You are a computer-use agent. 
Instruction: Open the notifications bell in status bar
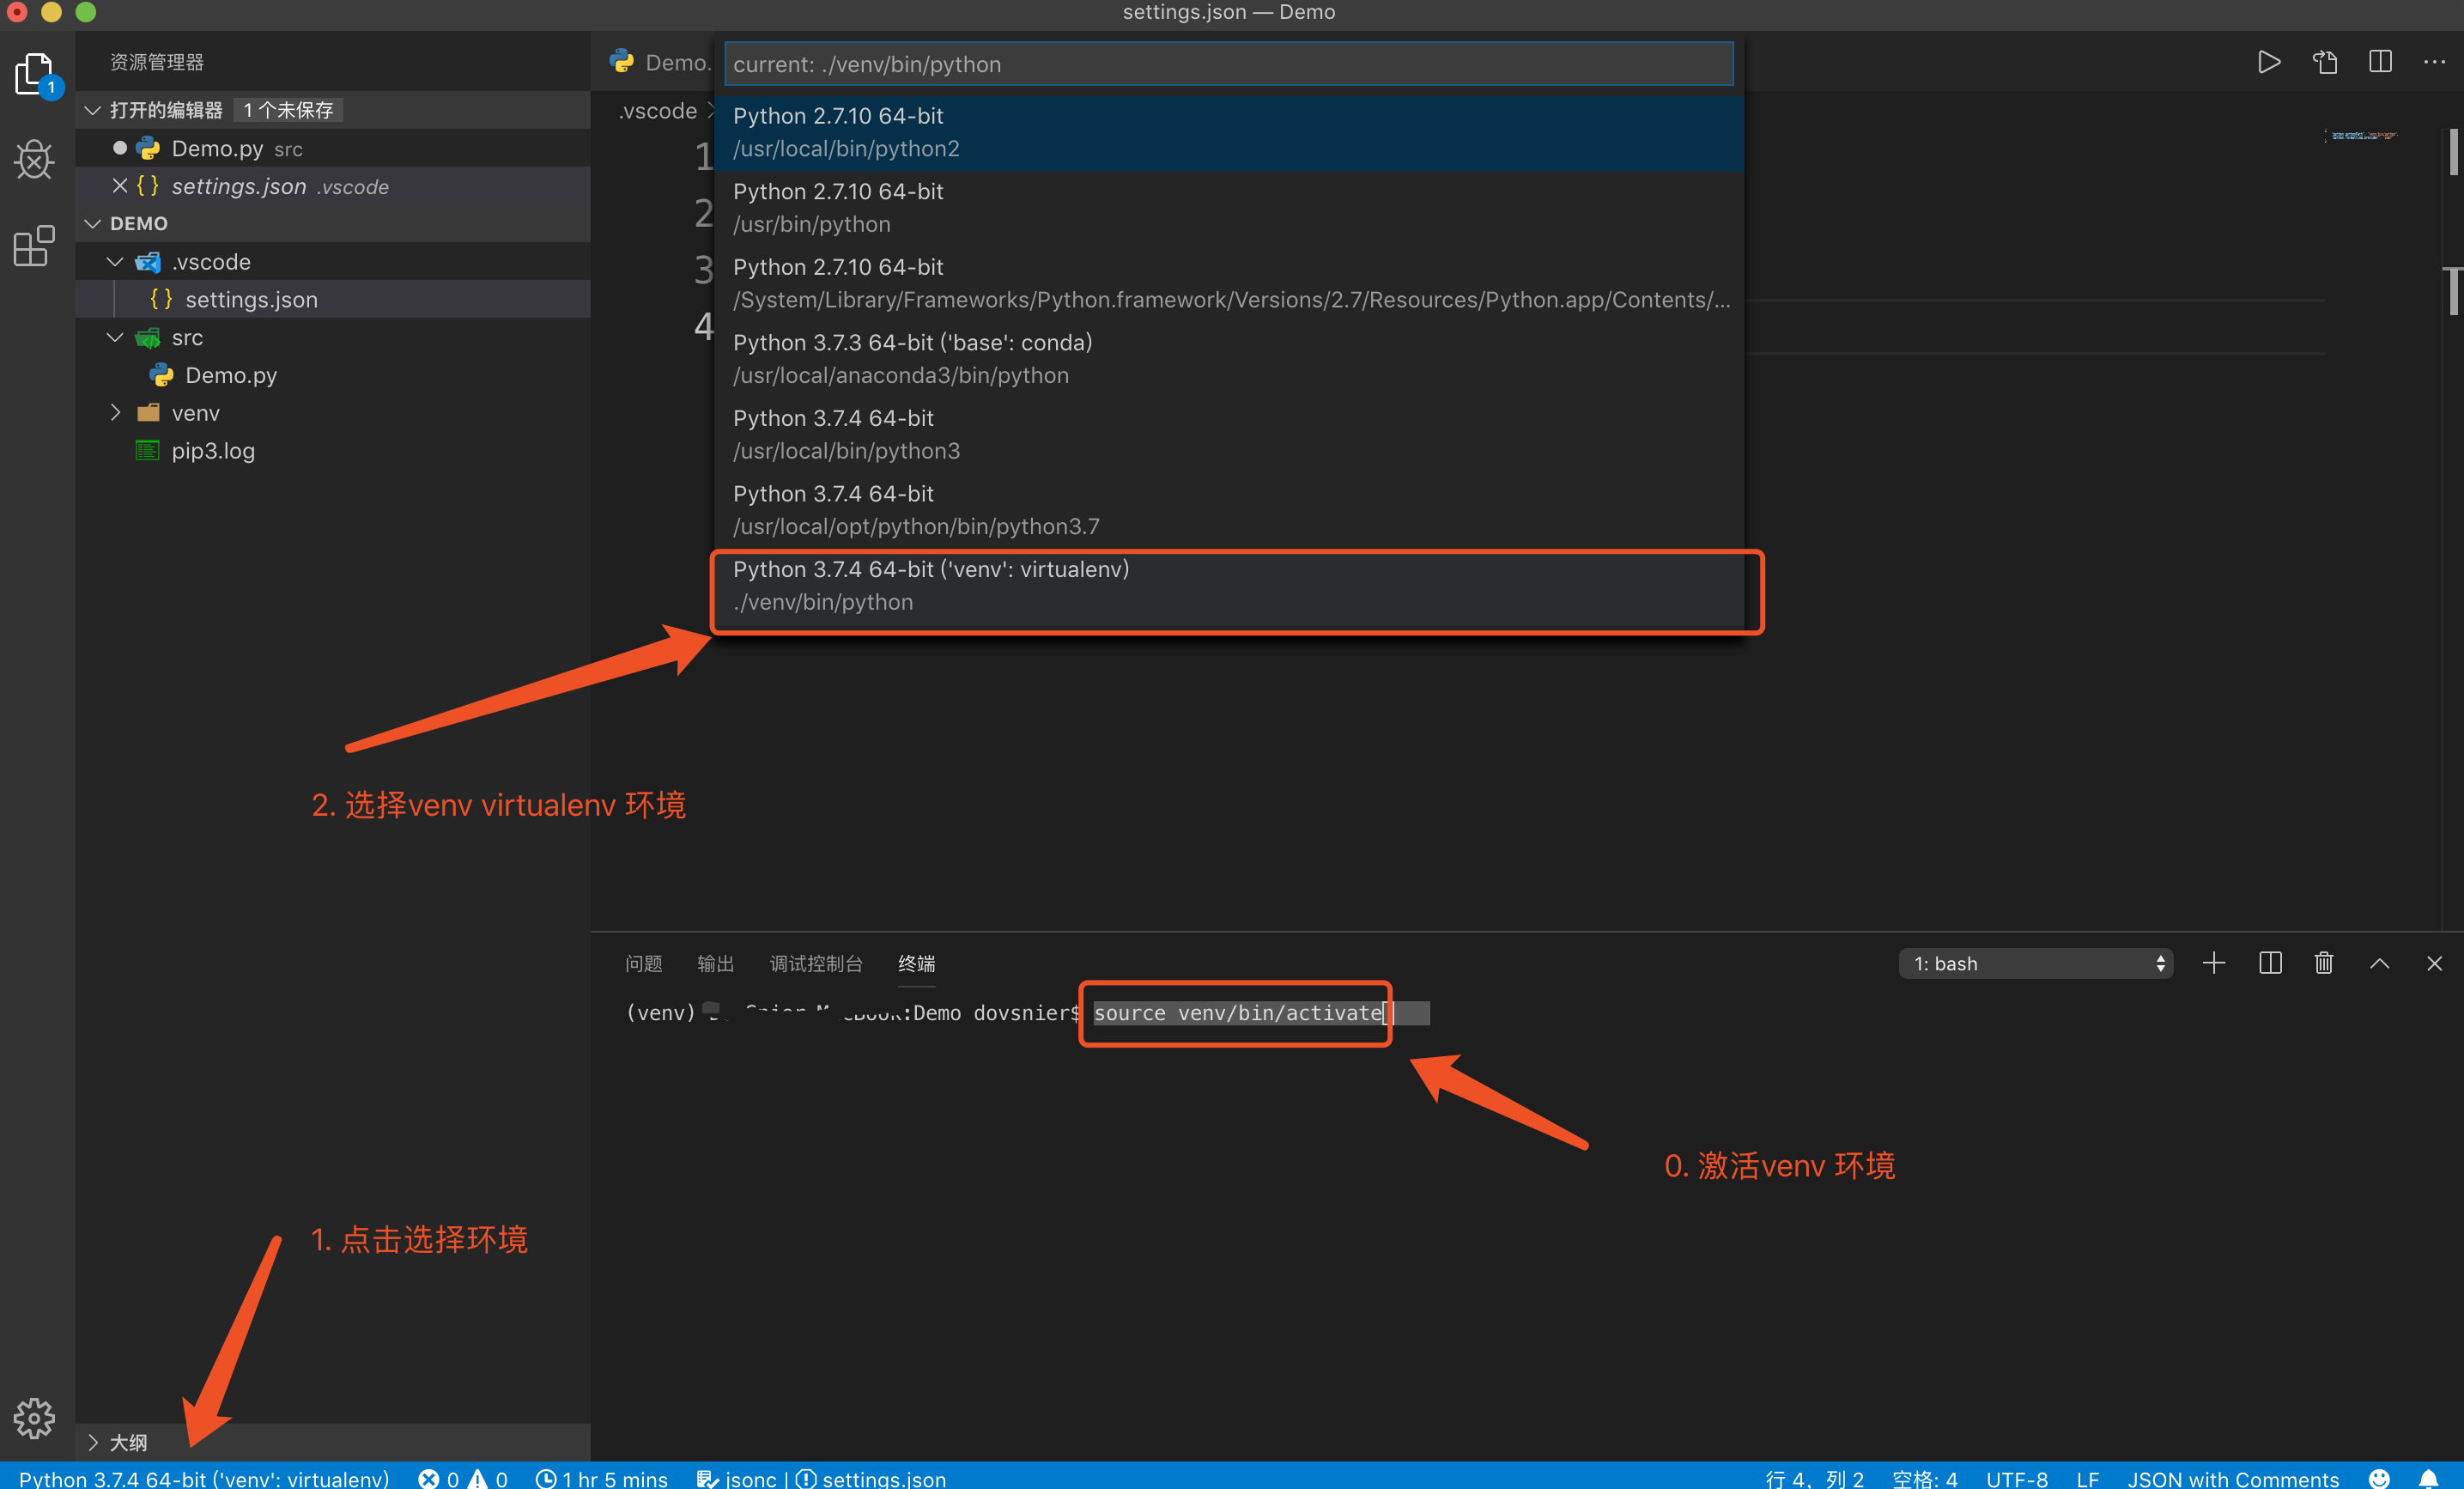(2428, 1478)
